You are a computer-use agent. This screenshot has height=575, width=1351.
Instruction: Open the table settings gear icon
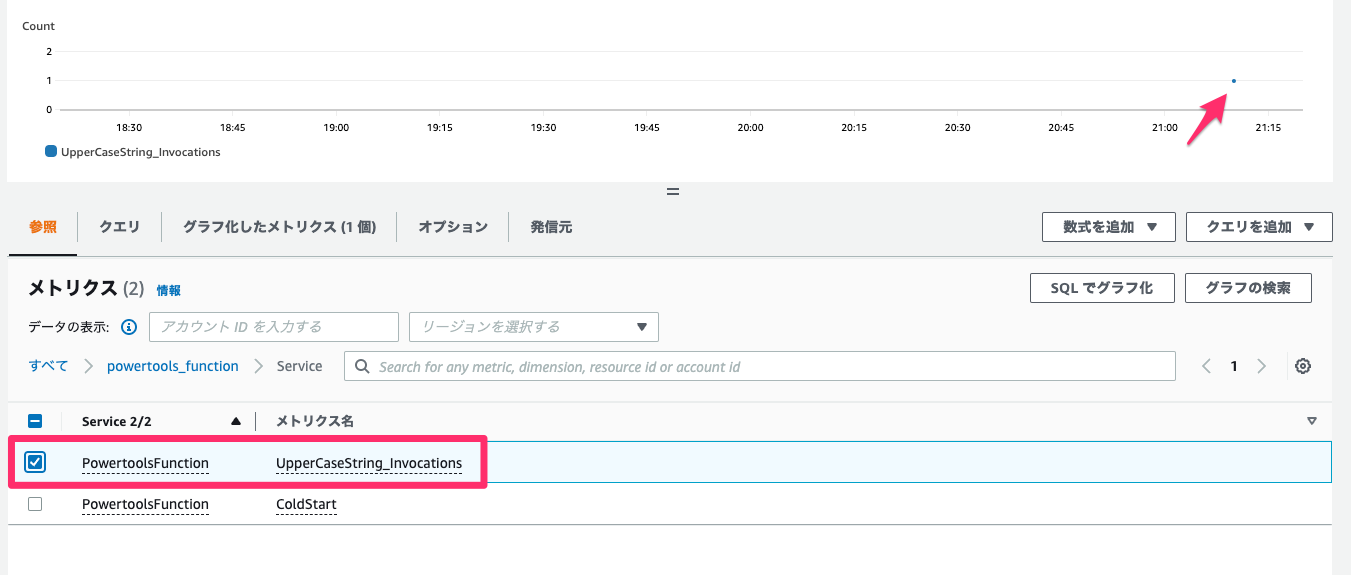pyautogui.click(x=1302, y=366)
